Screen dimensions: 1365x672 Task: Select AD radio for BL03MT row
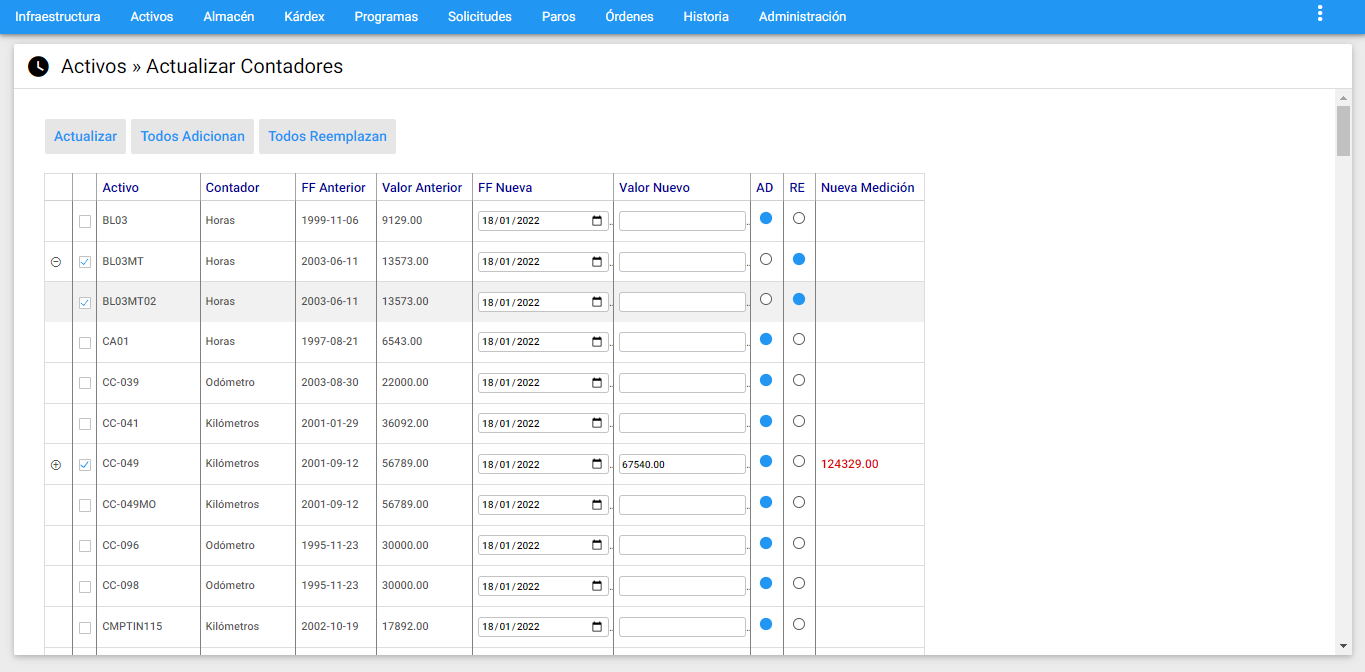[x=766, y=259]
